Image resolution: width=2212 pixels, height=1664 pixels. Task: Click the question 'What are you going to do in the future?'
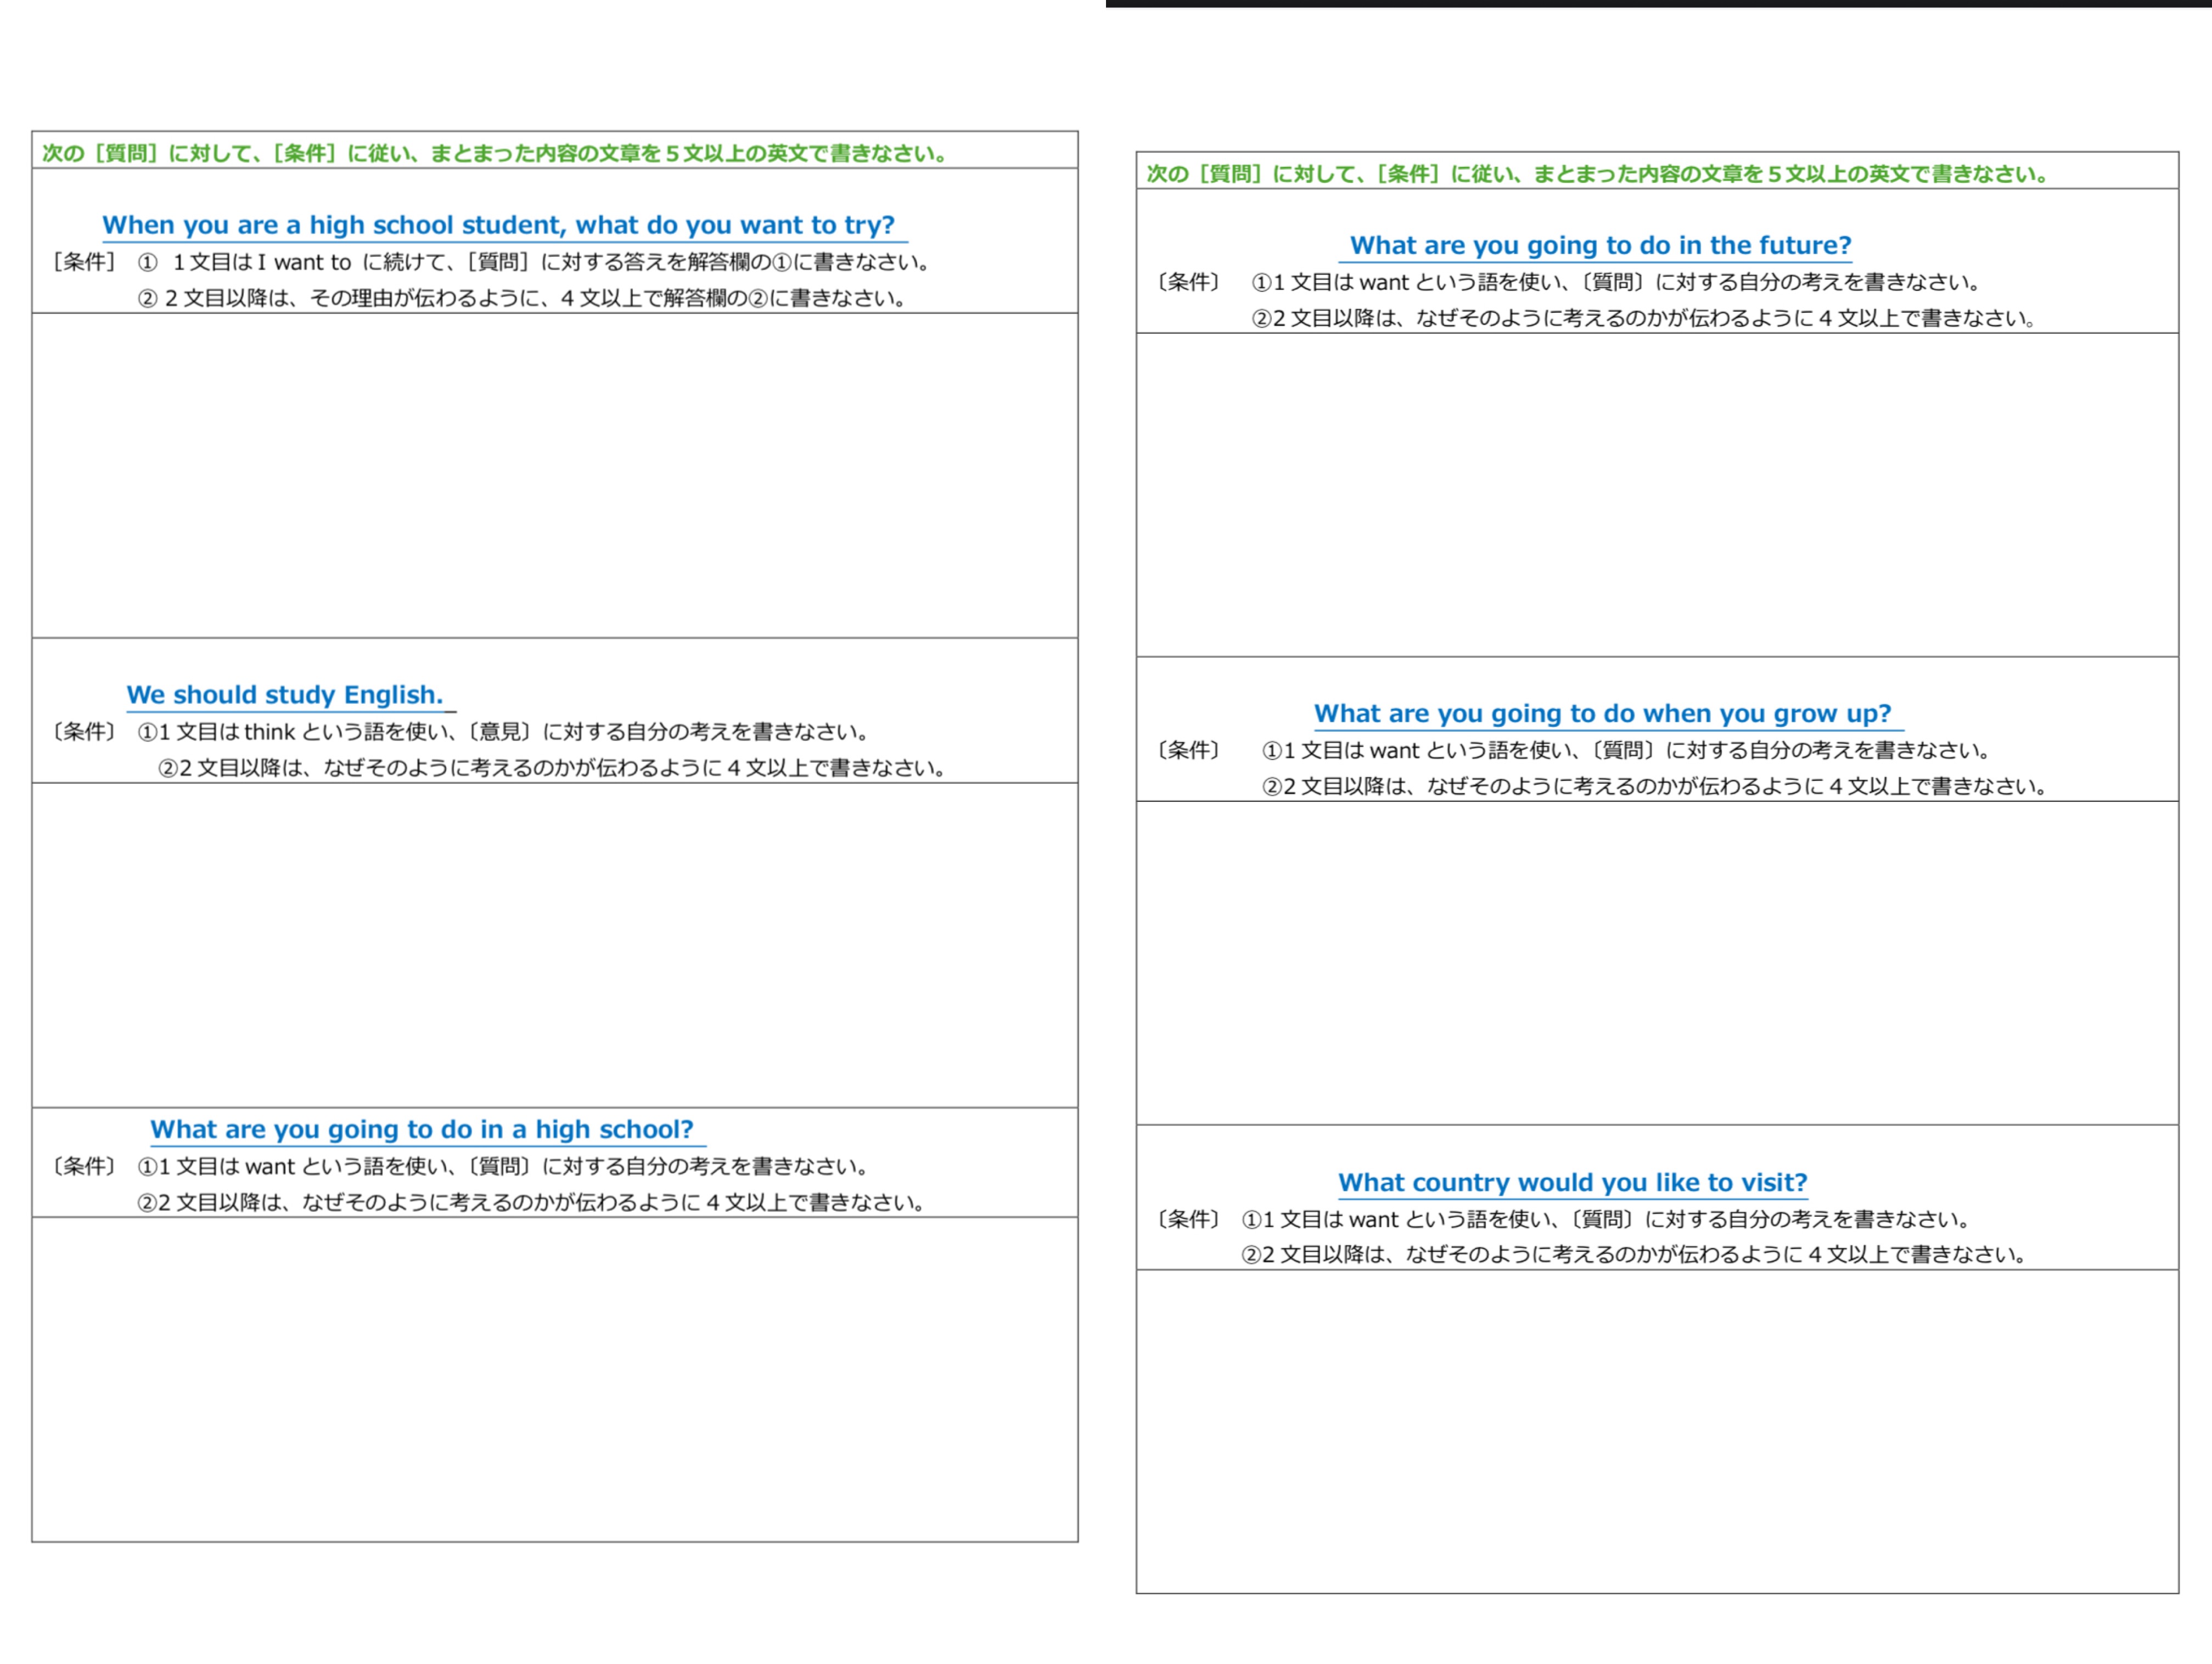point(1600,245)
